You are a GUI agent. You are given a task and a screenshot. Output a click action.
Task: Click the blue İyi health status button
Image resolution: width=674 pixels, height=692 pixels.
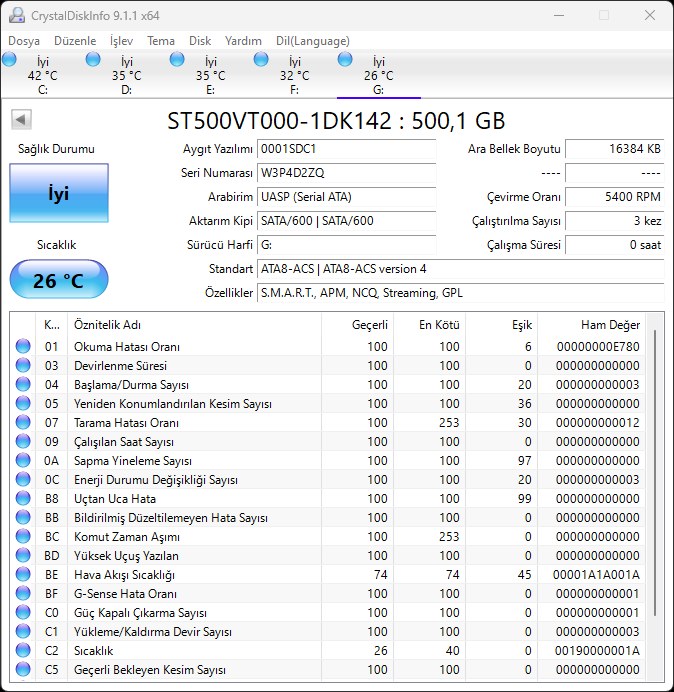[59, 193]
